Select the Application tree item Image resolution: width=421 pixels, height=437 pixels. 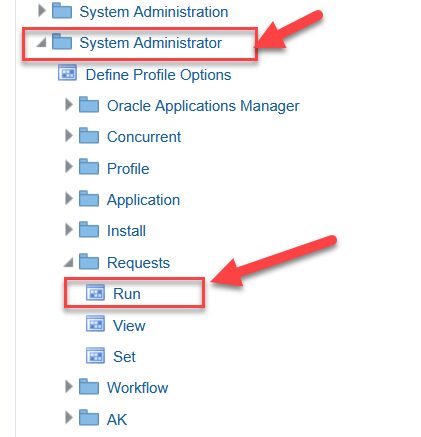pos(143,200)
